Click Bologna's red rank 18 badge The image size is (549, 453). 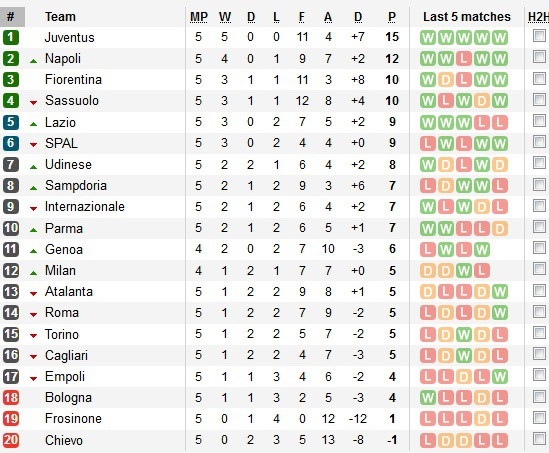point(11,398)
